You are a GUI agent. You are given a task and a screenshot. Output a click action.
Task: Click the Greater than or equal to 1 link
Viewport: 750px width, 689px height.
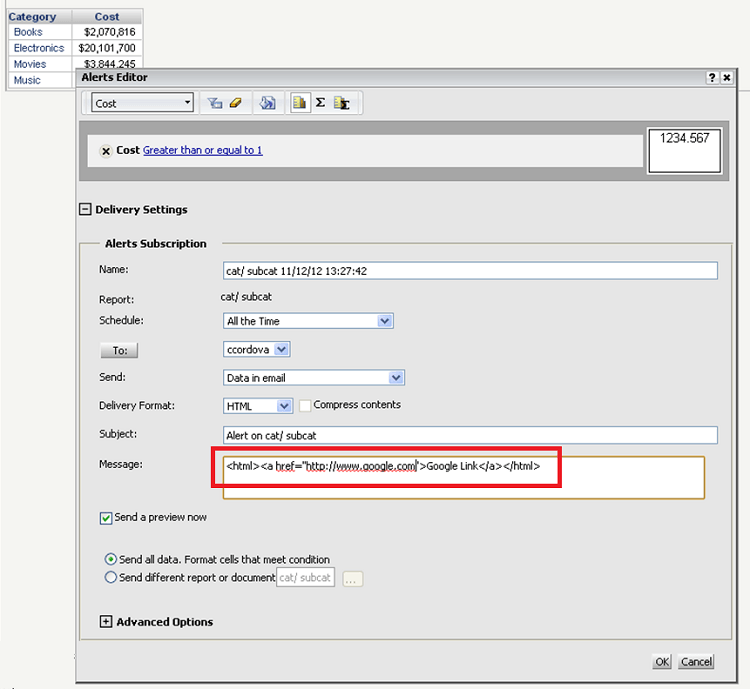(202, 150)
